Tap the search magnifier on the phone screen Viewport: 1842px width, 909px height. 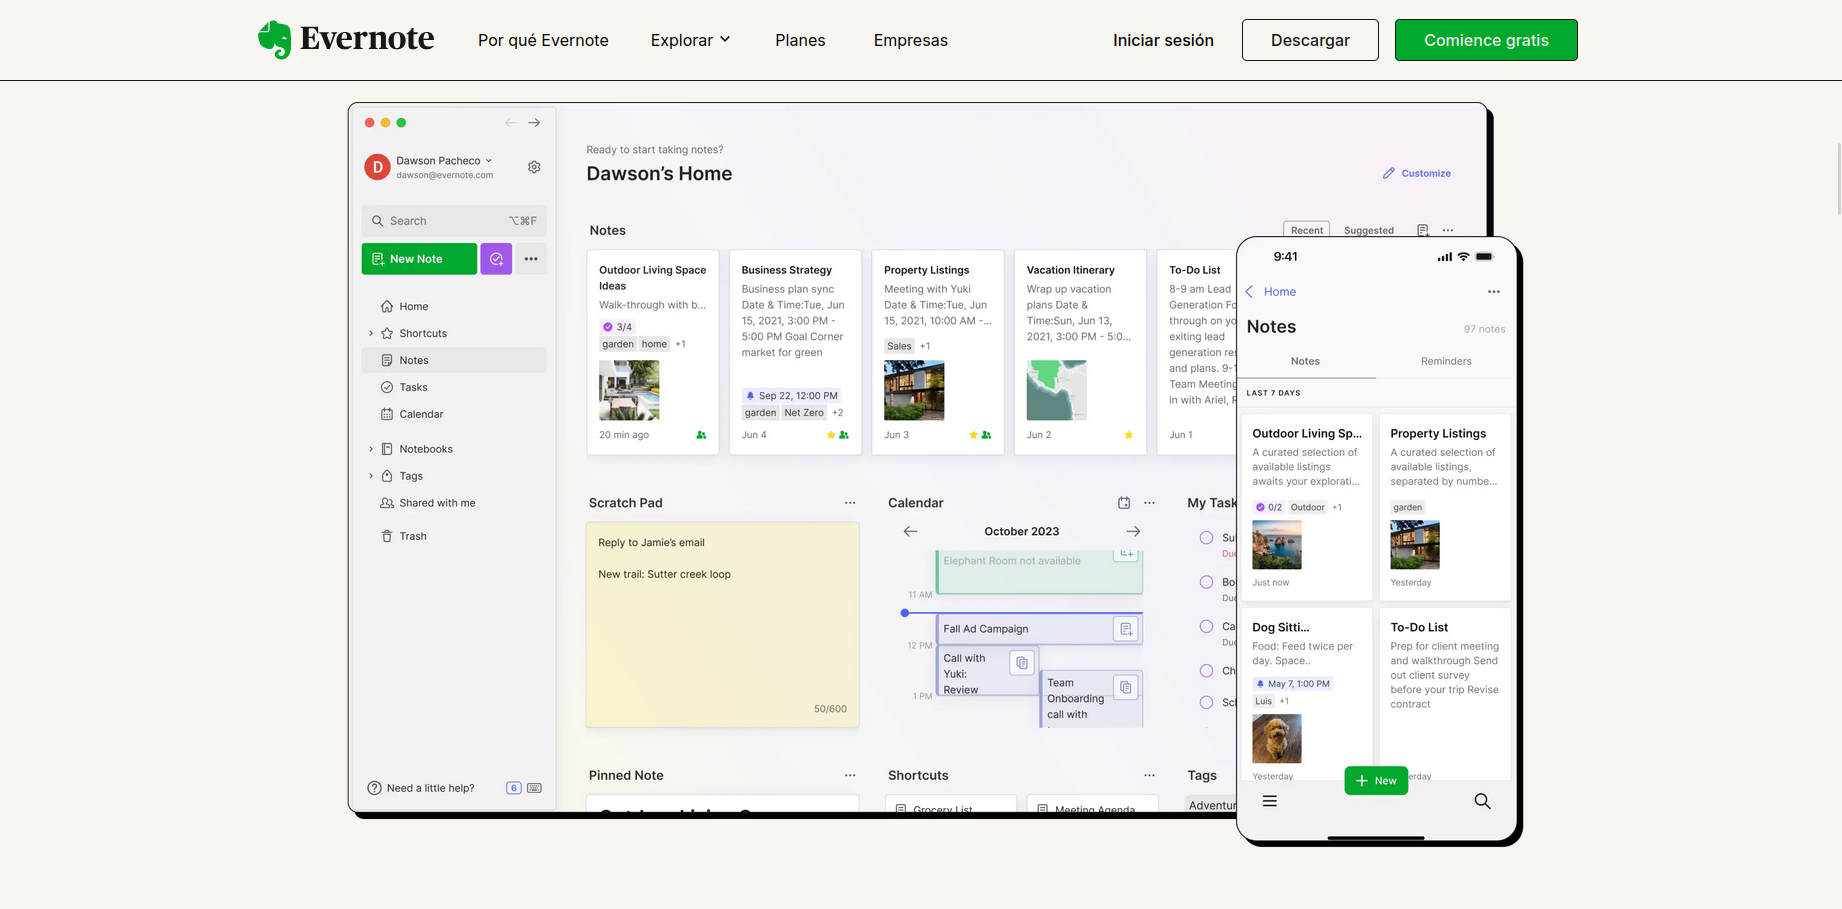coord(1481,801)
